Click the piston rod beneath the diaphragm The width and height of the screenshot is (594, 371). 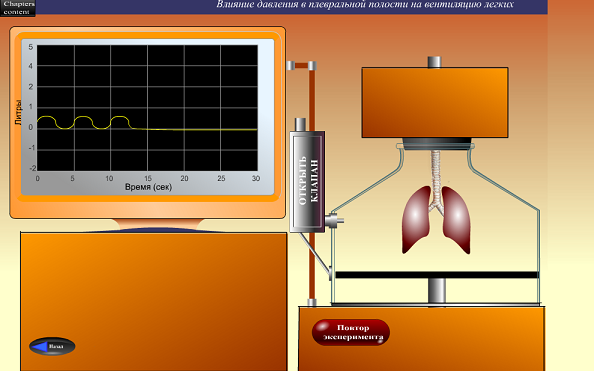(437, 291)
